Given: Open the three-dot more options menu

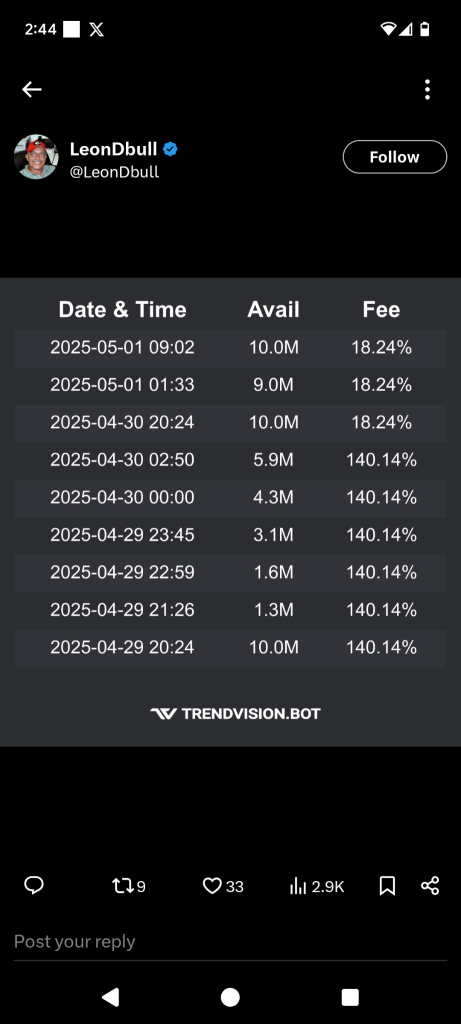Looking at the screenshot, I should pos(427,89).
